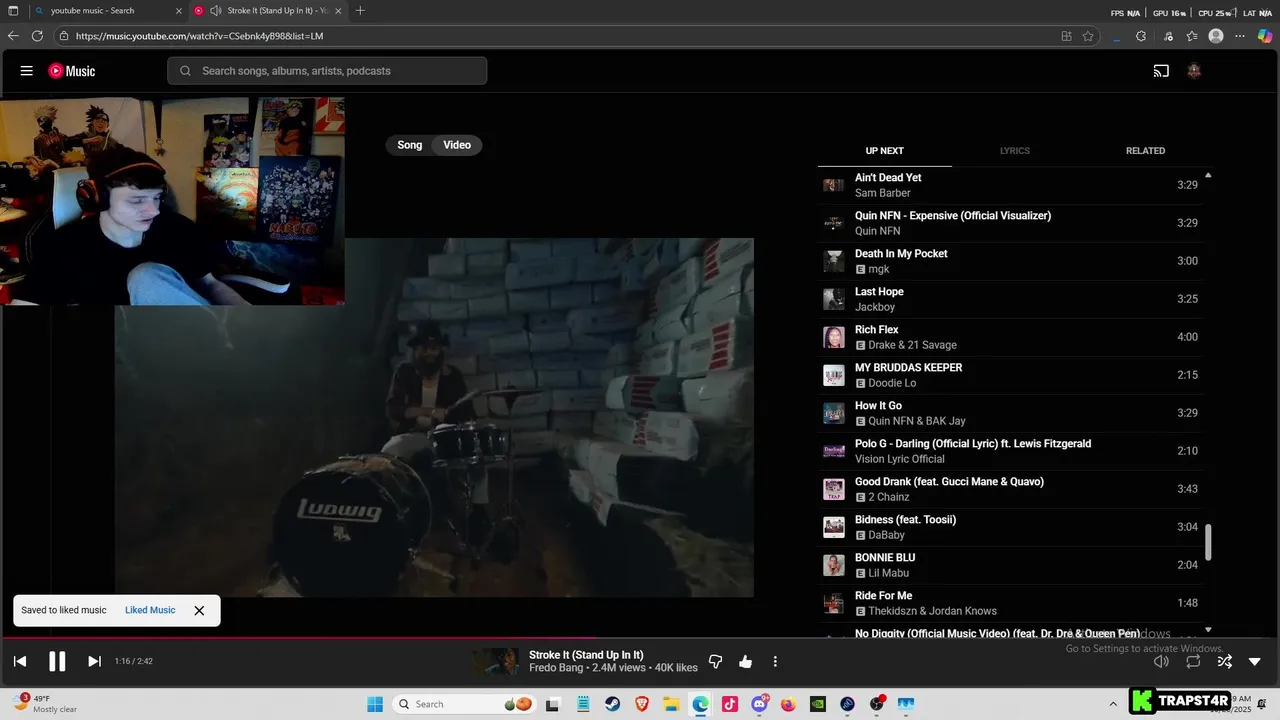
Task: Click the BONNIE BLU album thumbnail
Action: pos(833,565)
